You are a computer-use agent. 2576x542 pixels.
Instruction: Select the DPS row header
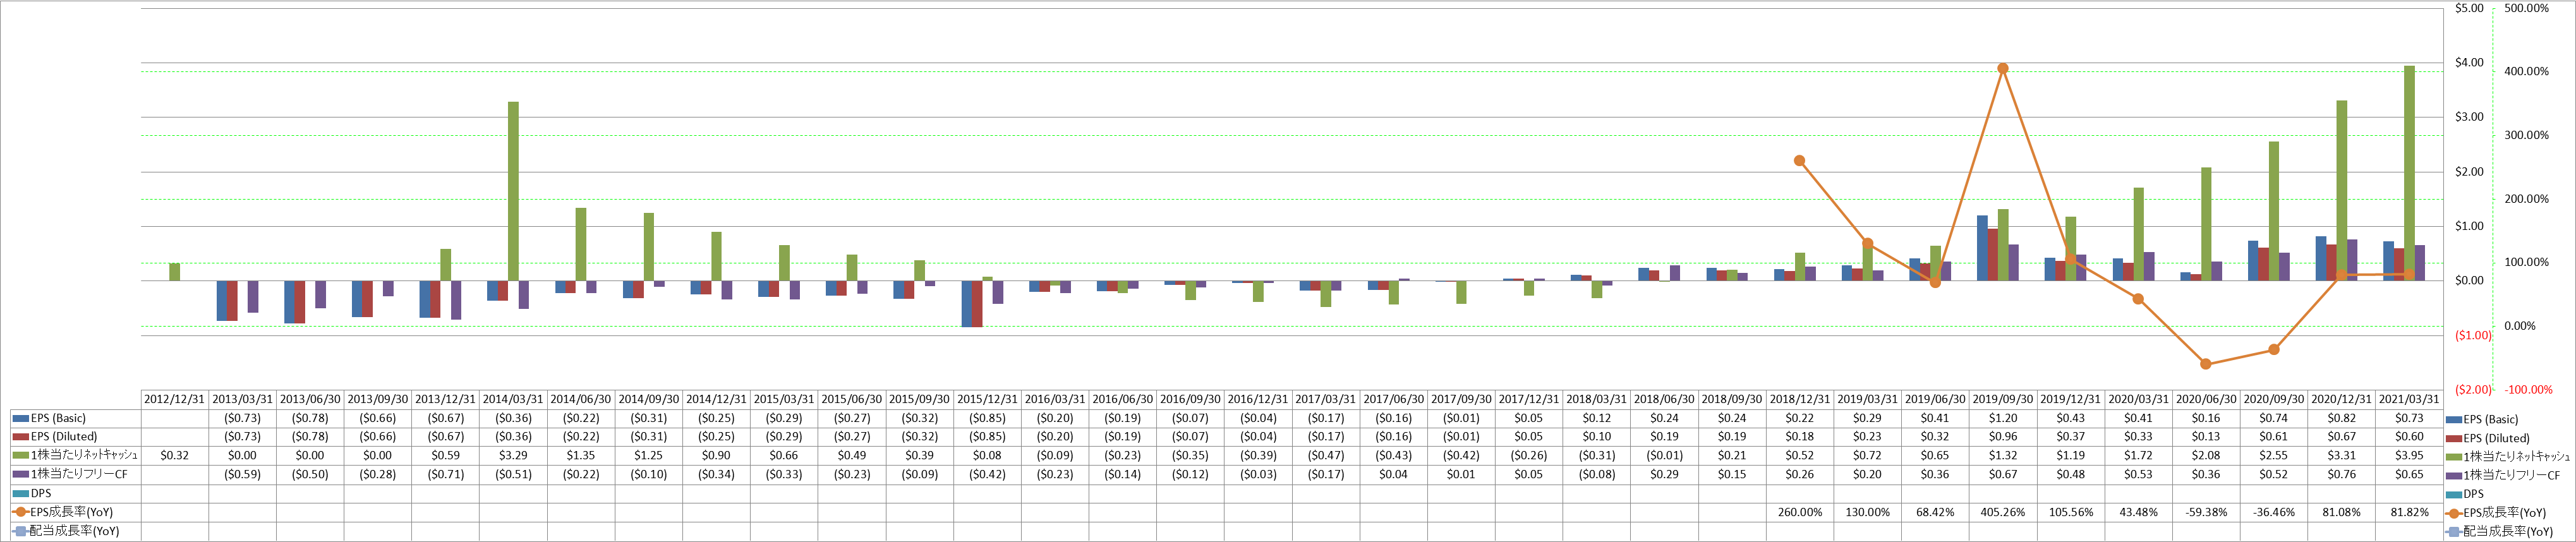click(75, 493)
